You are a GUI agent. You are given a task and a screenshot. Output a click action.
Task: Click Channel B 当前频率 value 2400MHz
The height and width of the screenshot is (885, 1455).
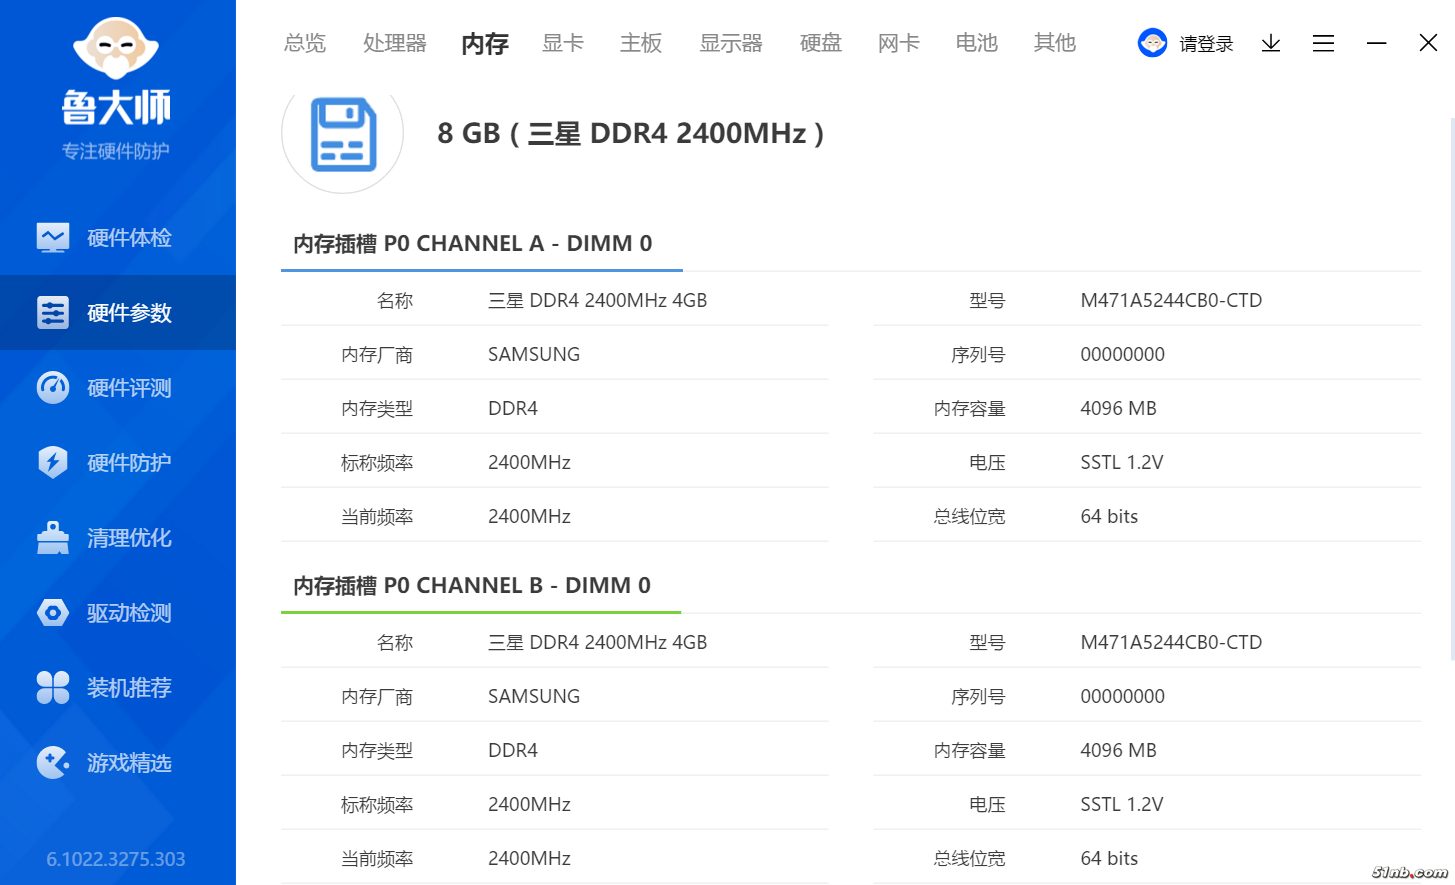coord(529,858)
